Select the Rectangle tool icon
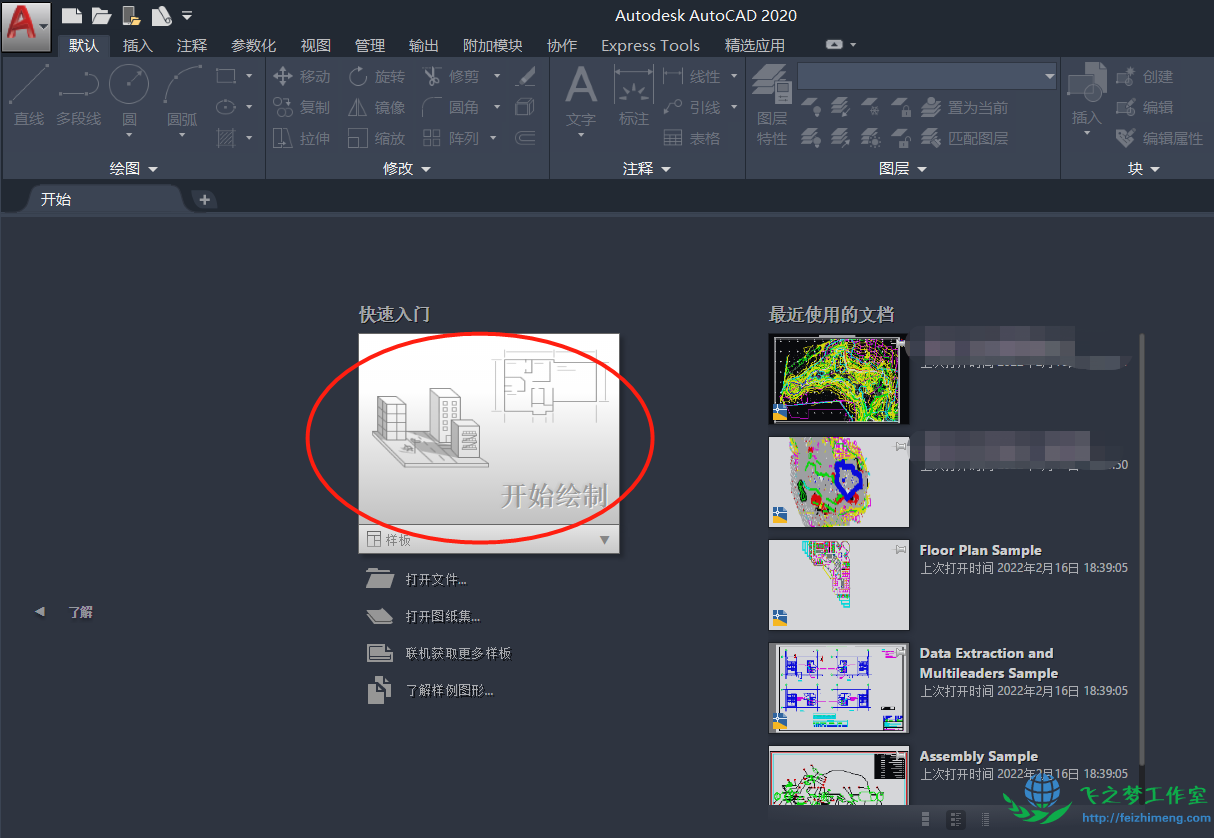The image size is (1214, 838). 226,76
